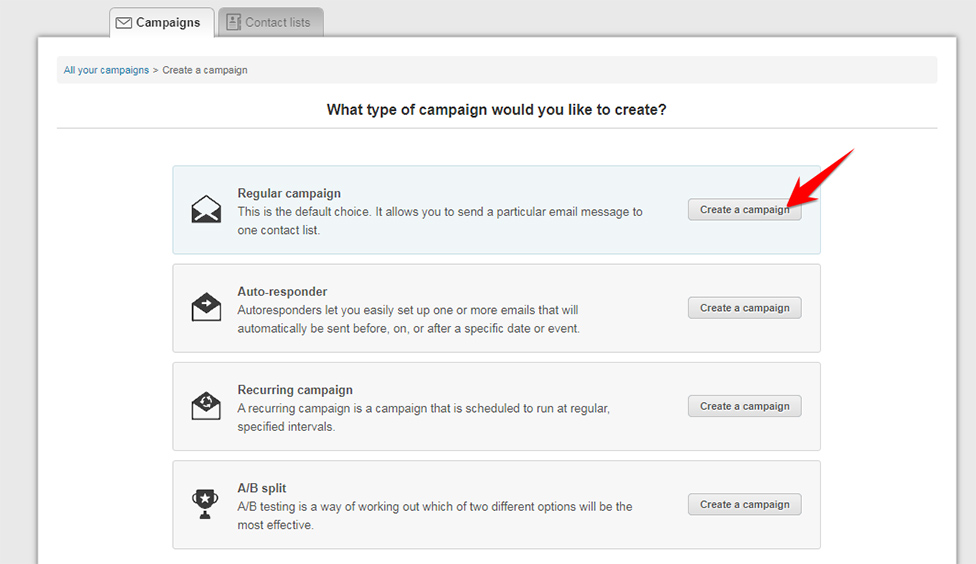This screenshot has width=976, height=564.
Task: Click the contact card icon in Contact lists tab
Action: [233, 22]
